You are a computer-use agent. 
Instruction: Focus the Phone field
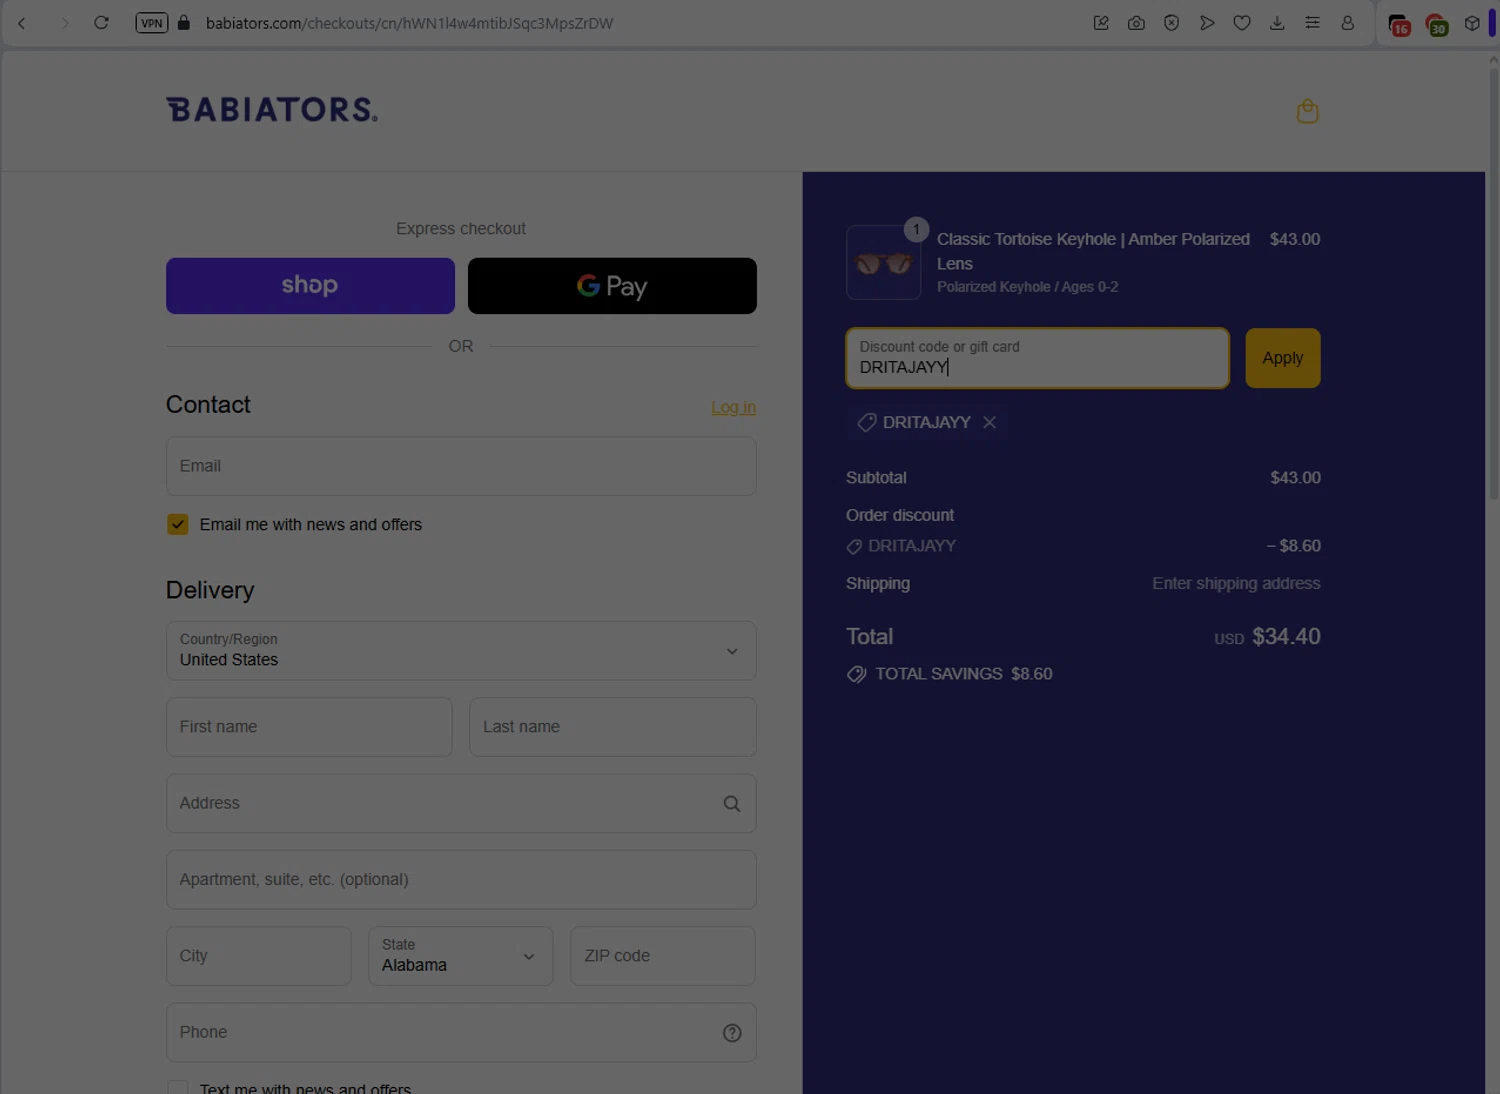(x=461, y=1032)
